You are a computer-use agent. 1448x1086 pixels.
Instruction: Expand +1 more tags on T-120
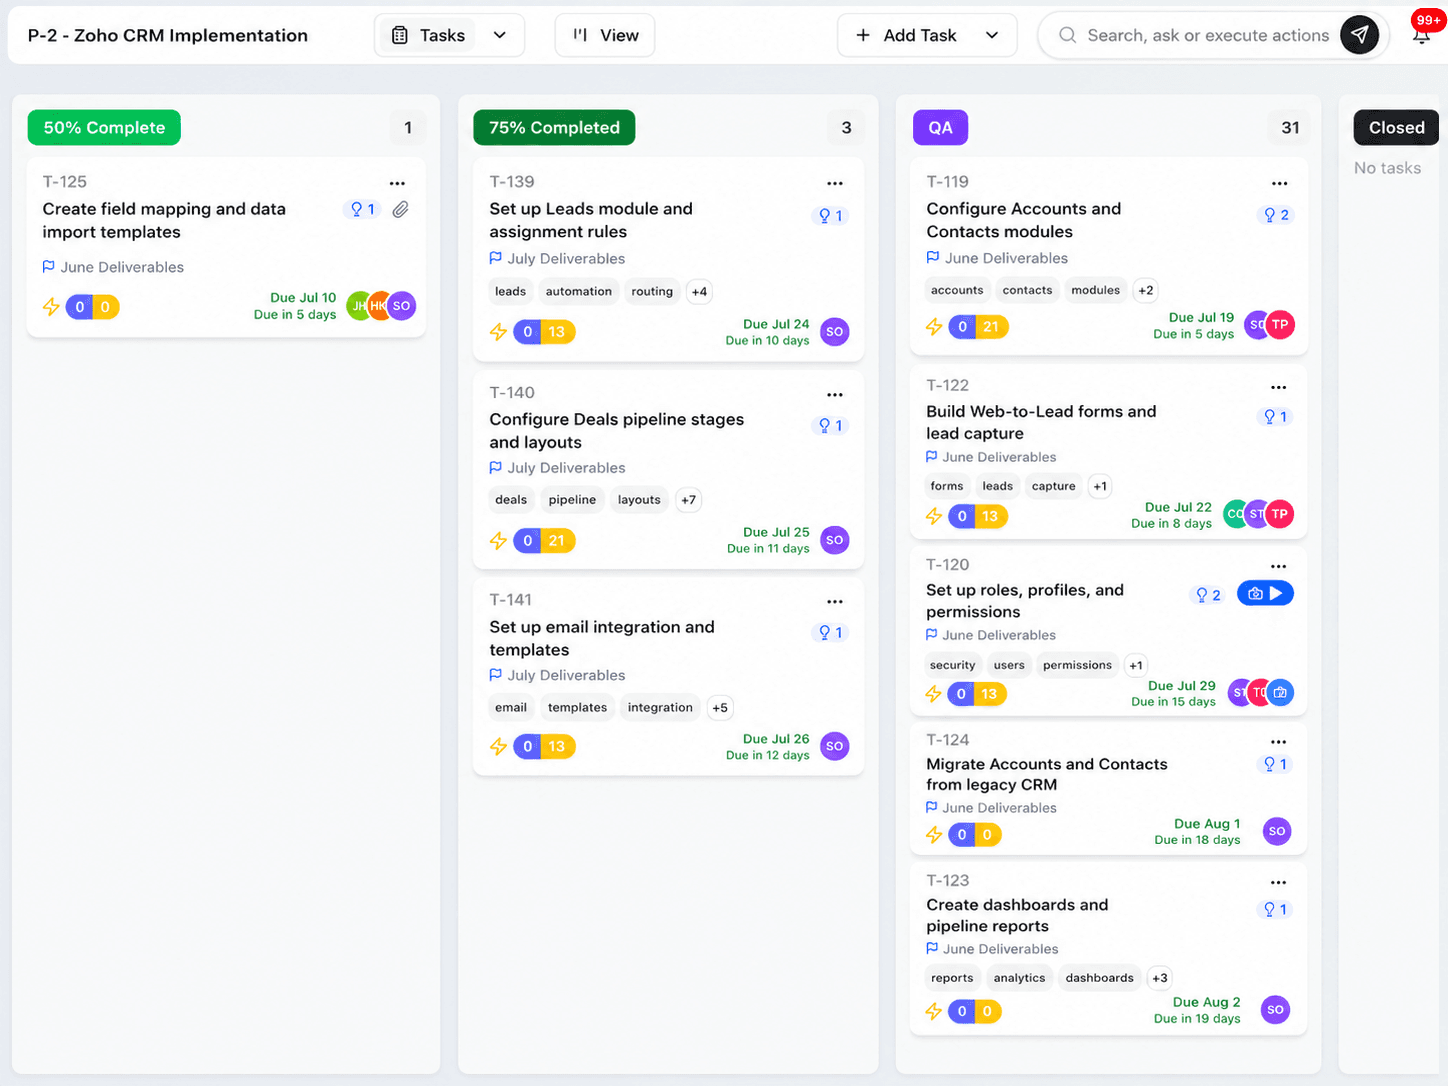pos(1136,665)
